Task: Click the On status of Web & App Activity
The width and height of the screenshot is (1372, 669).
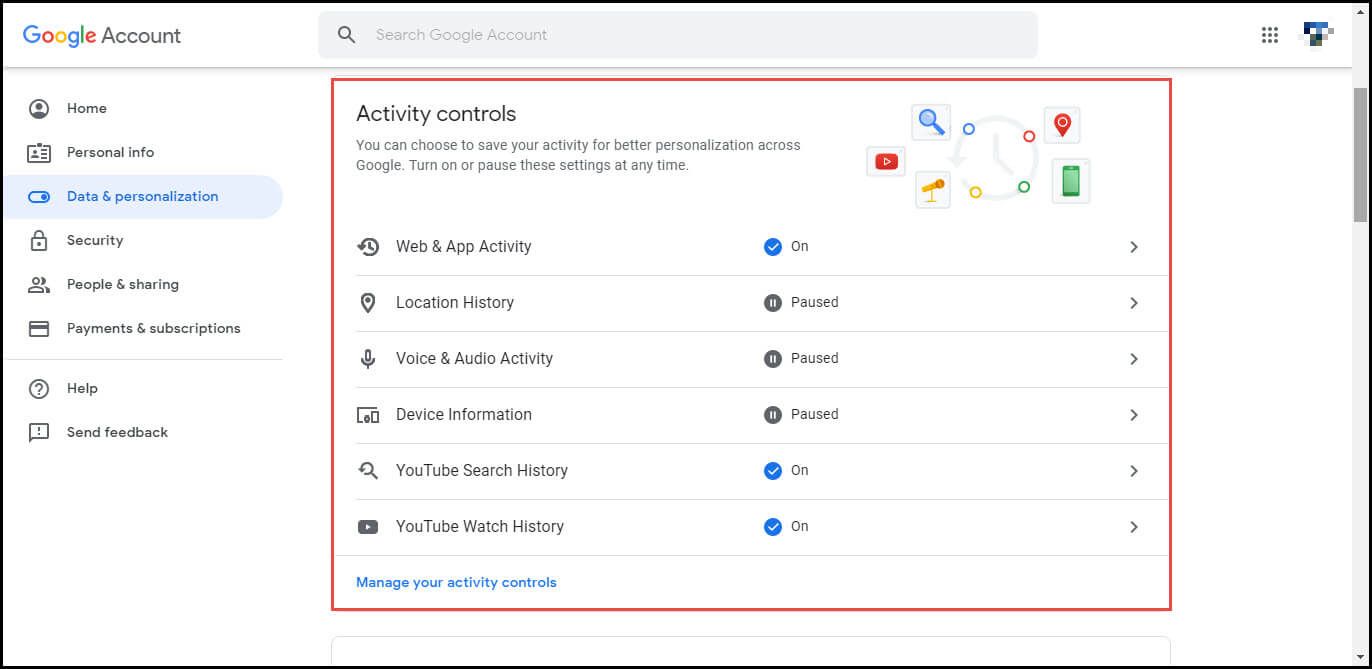Action: [x=800, y=246]
